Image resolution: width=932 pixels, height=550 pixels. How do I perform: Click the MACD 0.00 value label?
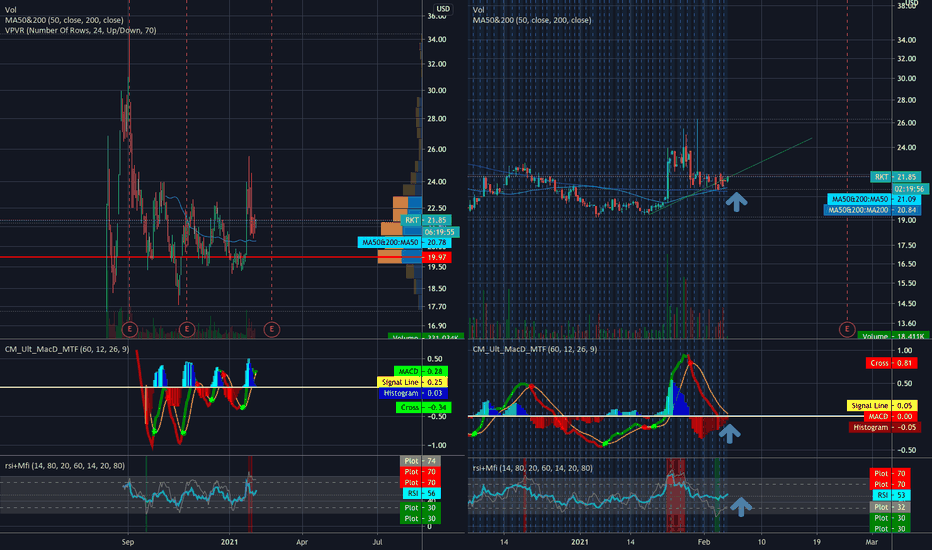890,416
